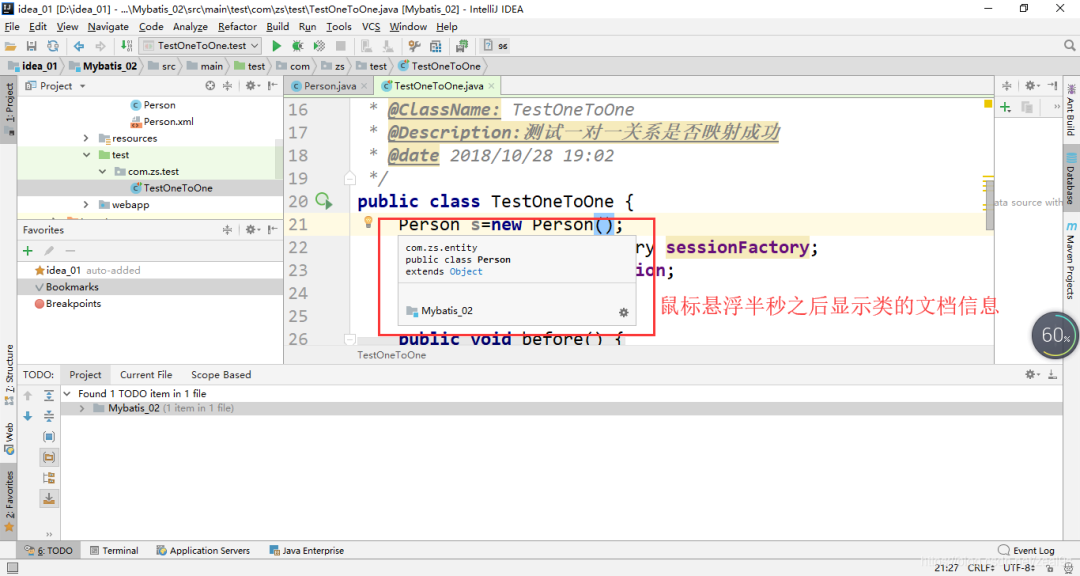This screenshot has width=1080, height=576.
Task: Open the run configuration dropdown TestOneToOne.test
Action: click(x=200, y=45)
